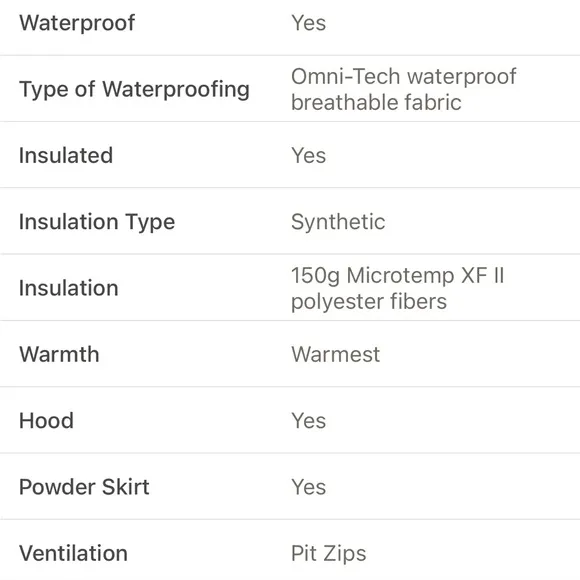
Task: Click the Pit Zips value
Action: pos(328,554)
